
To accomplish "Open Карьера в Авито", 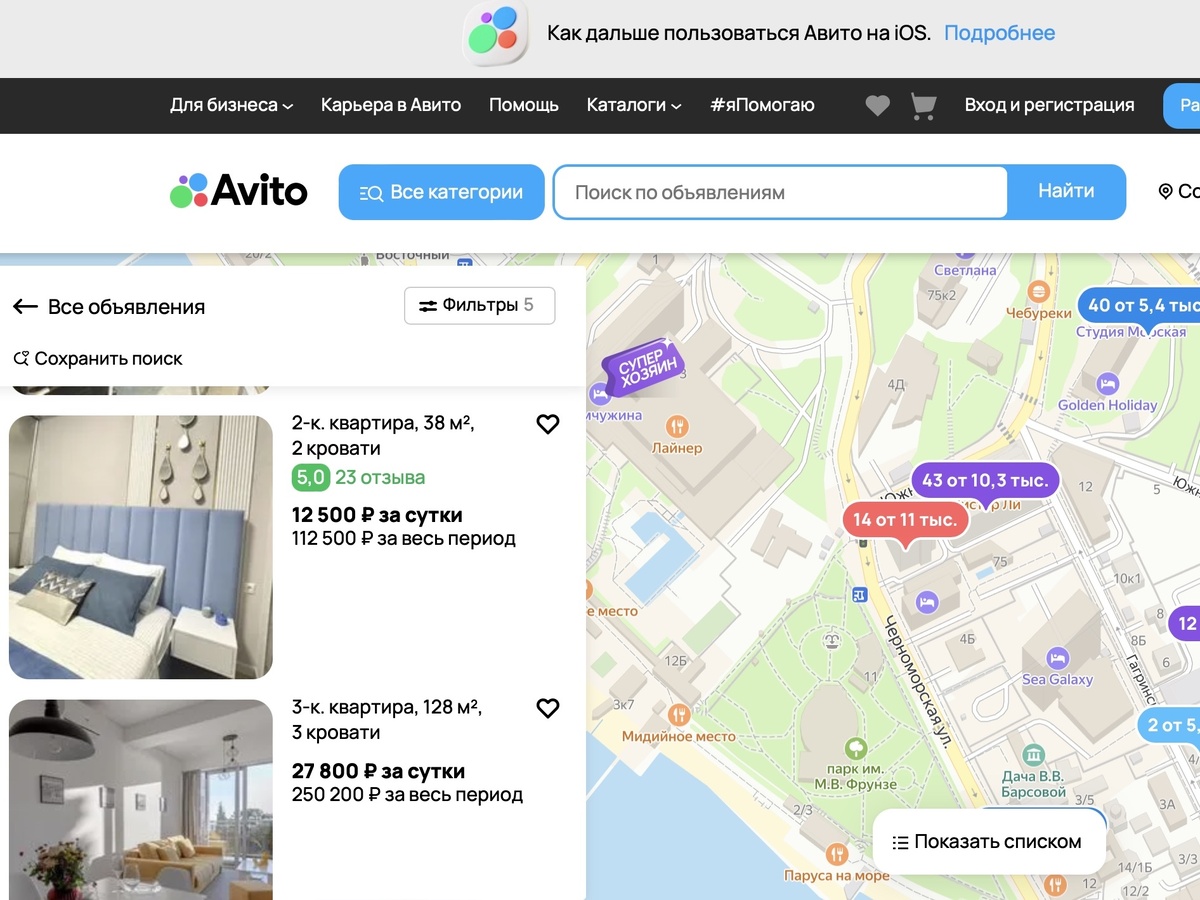I will (x=391, y=105).
